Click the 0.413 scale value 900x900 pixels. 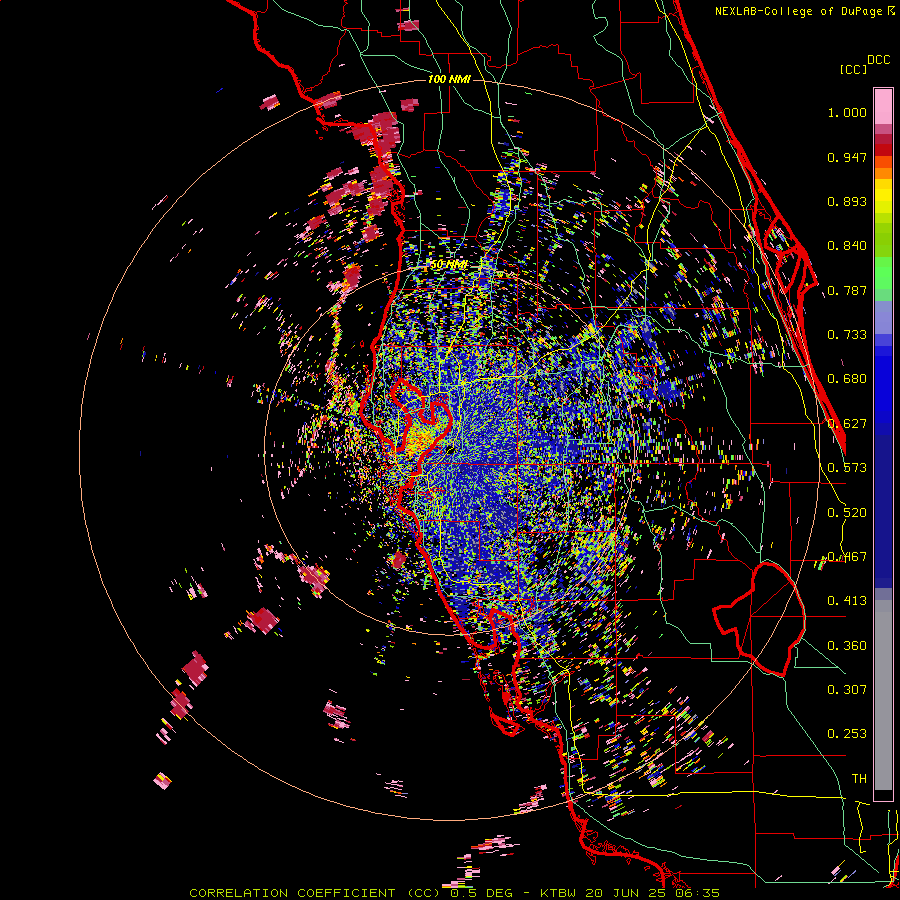pos(847,601)
